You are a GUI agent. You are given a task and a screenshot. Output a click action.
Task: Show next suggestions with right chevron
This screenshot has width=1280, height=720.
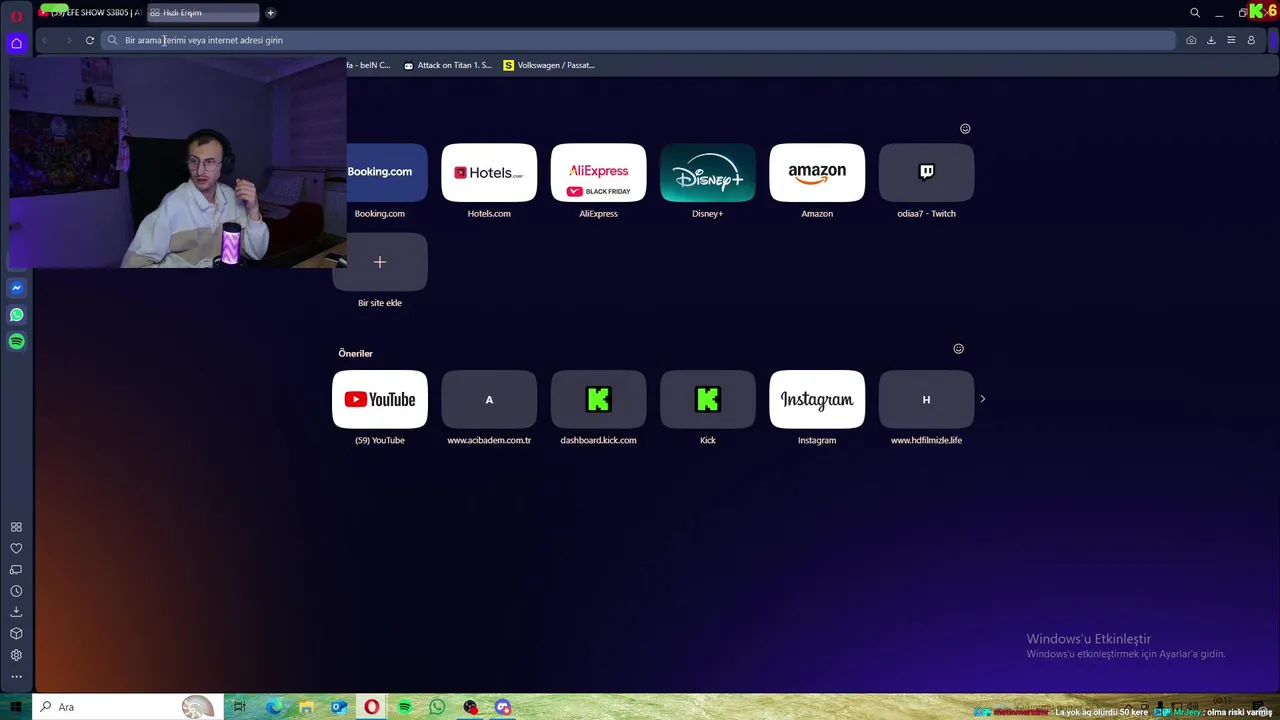982,399
